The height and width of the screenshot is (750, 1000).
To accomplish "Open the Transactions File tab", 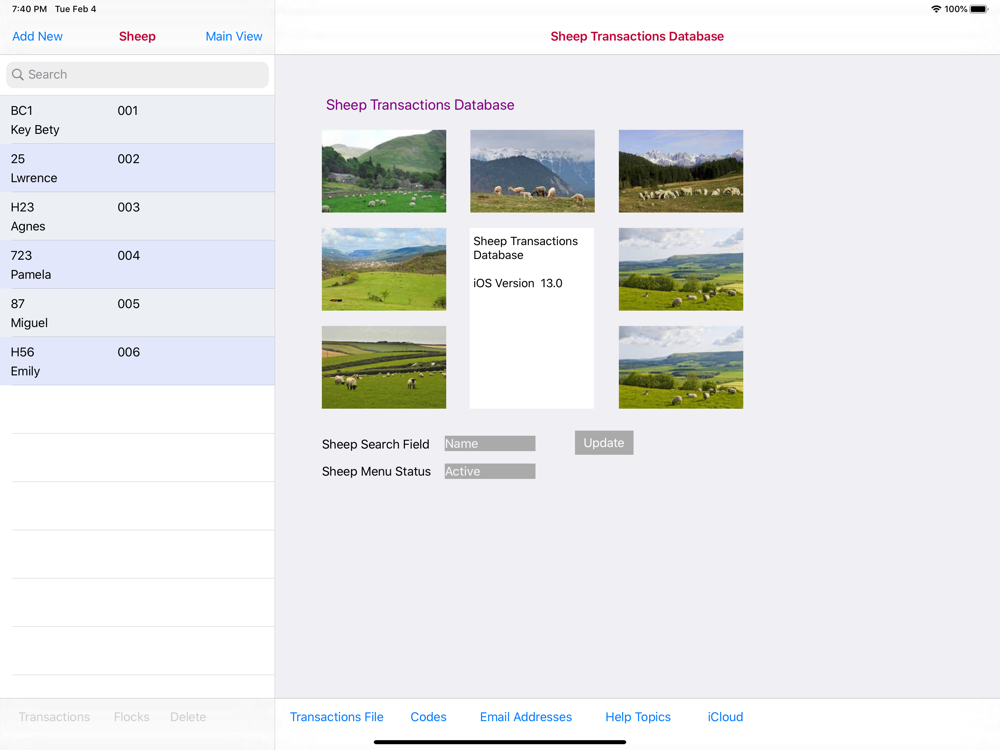I will point(337,717).
